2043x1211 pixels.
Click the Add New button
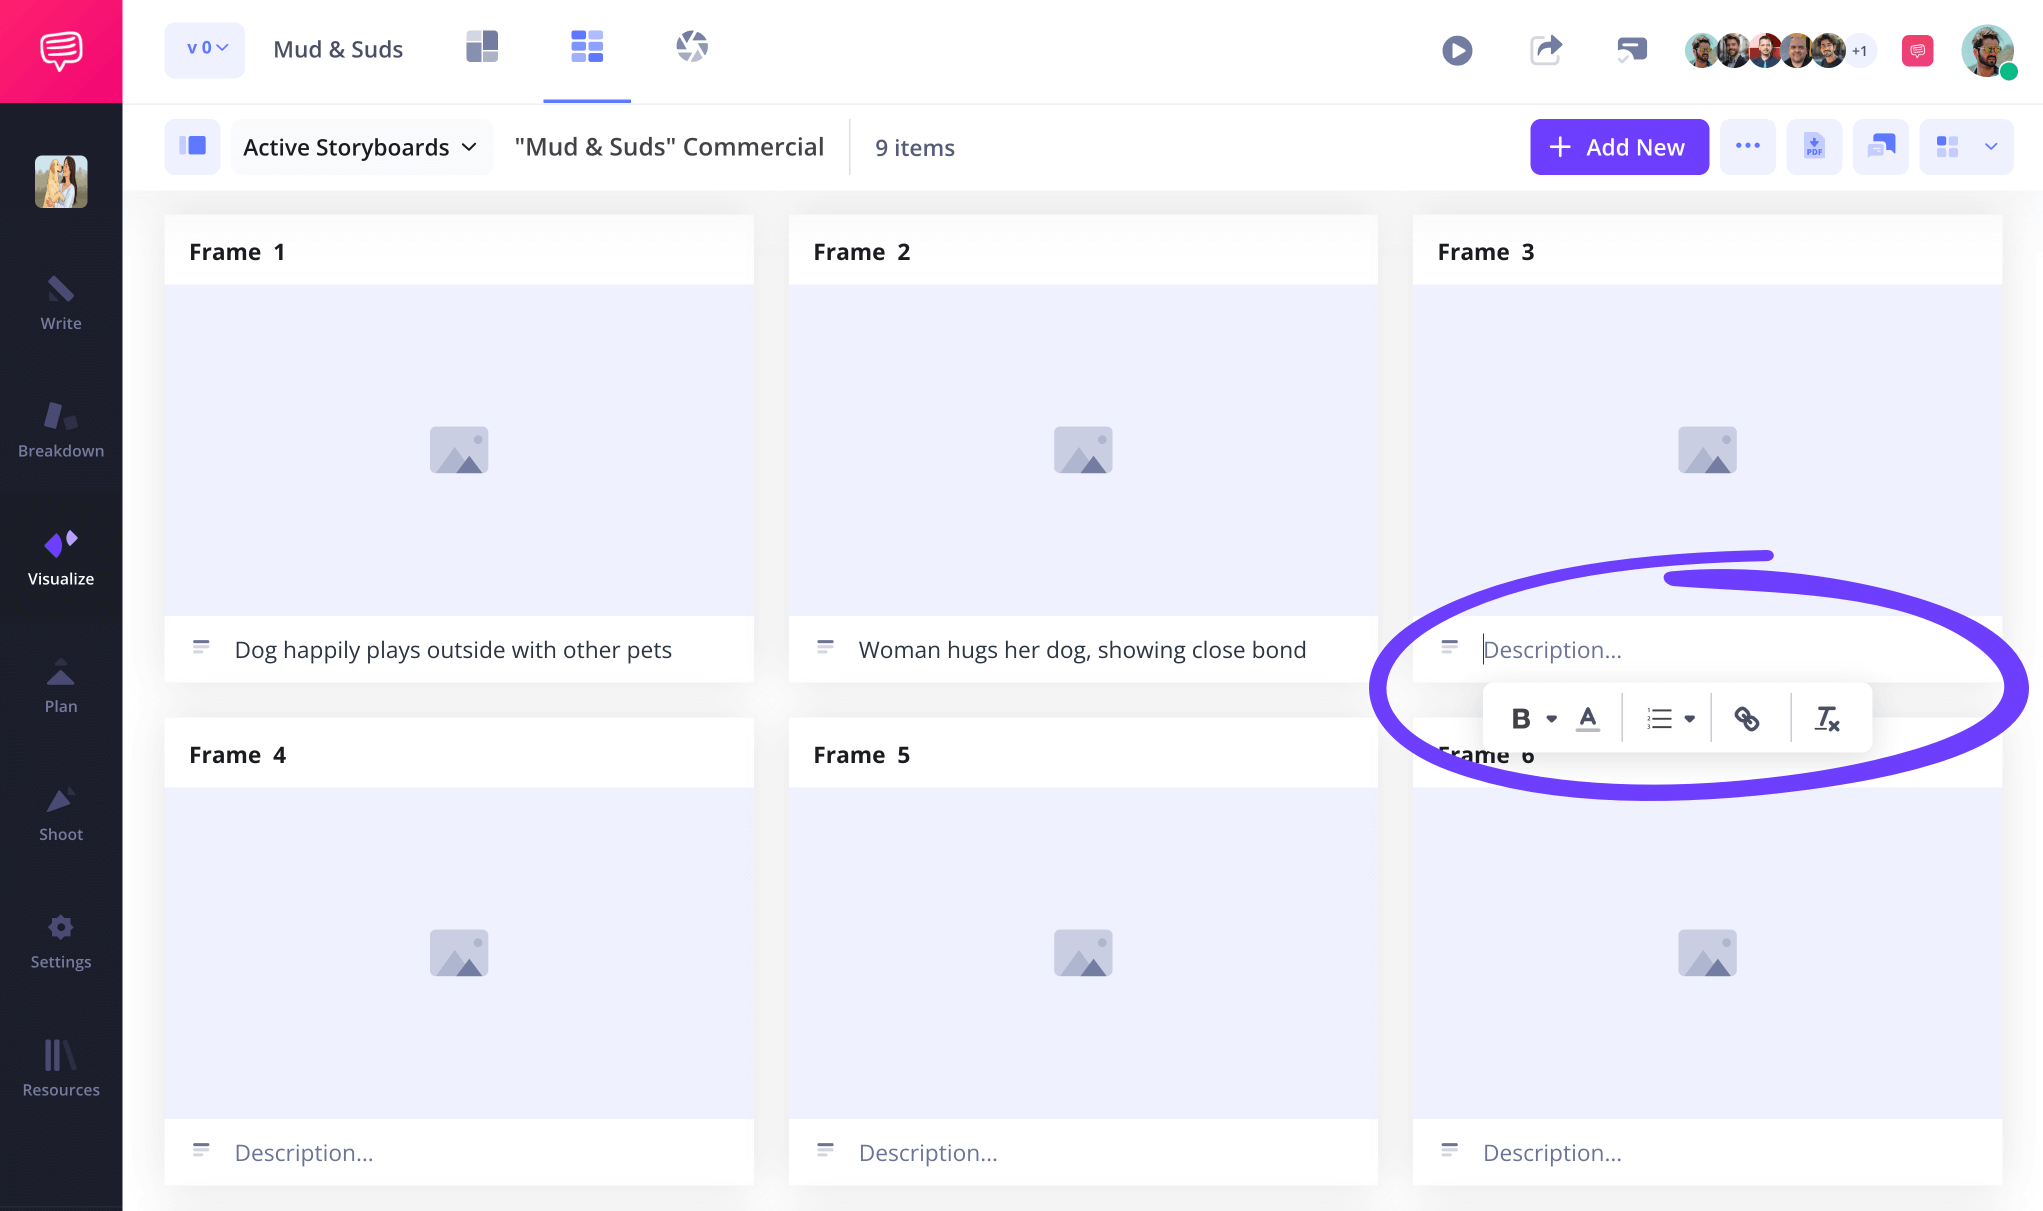(1619, 146)
